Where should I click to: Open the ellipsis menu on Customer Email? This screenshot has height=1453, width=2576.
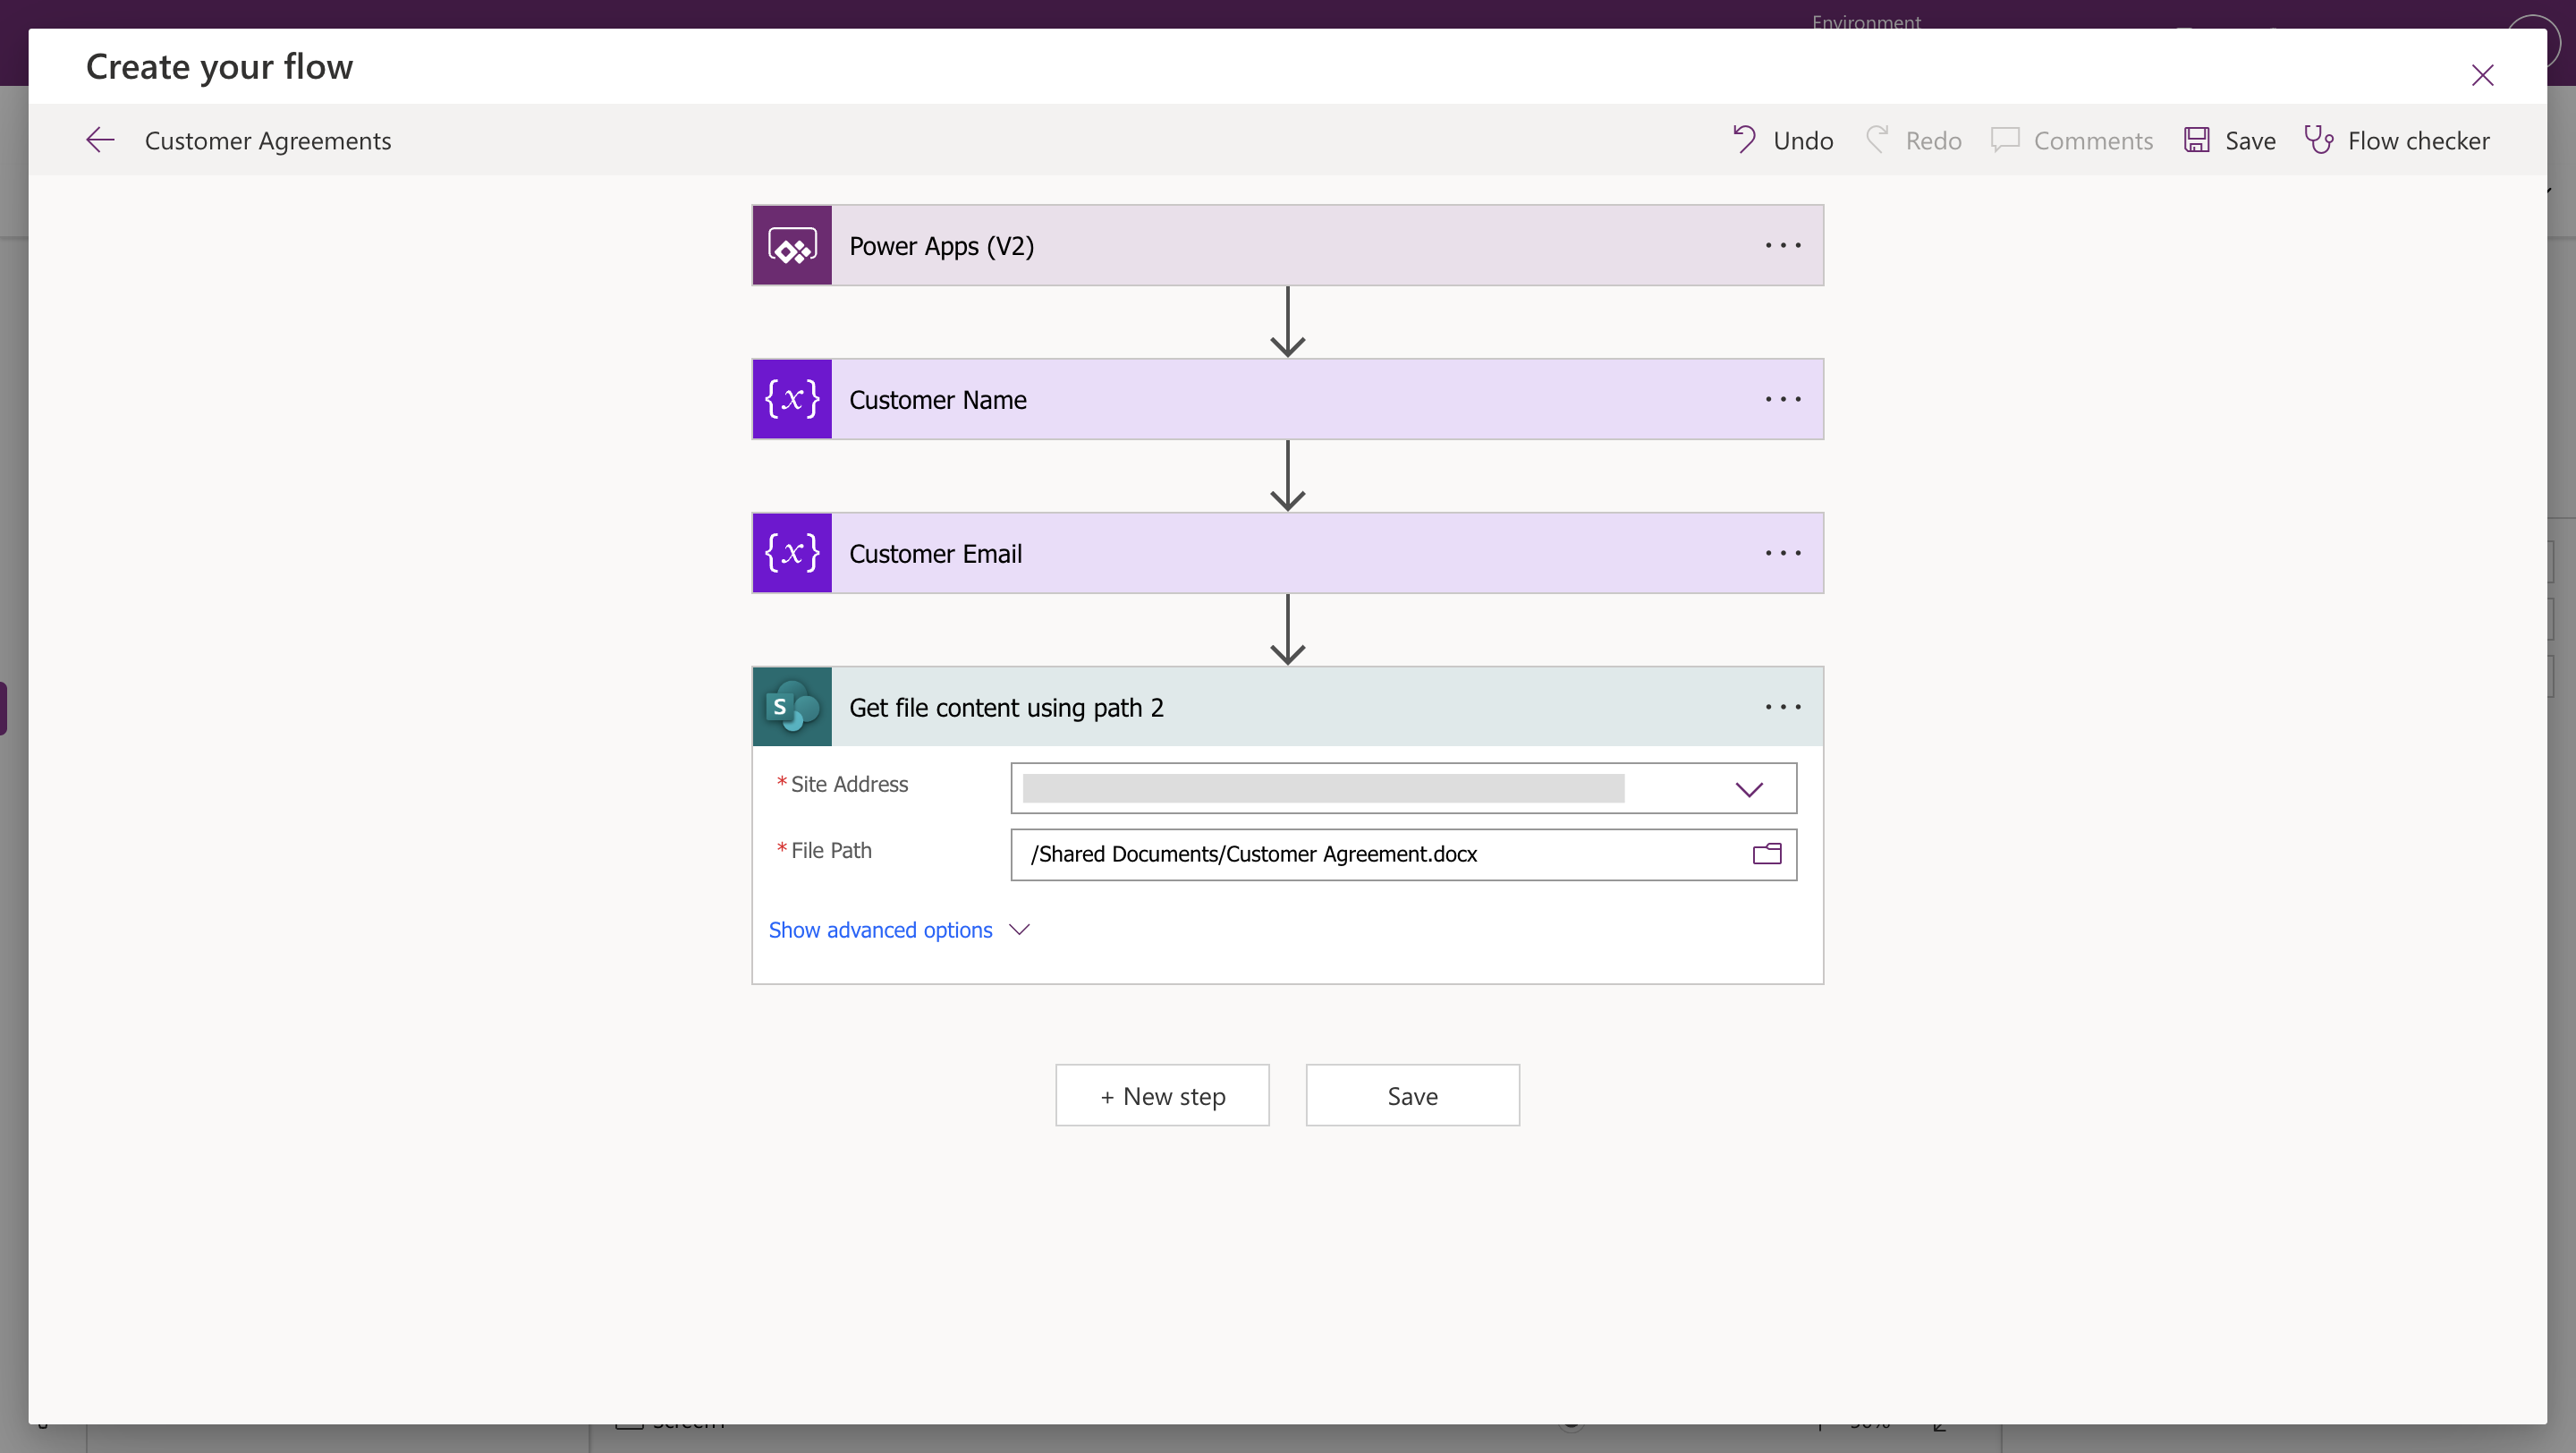pyautogui.click(x=1782, y=553)
